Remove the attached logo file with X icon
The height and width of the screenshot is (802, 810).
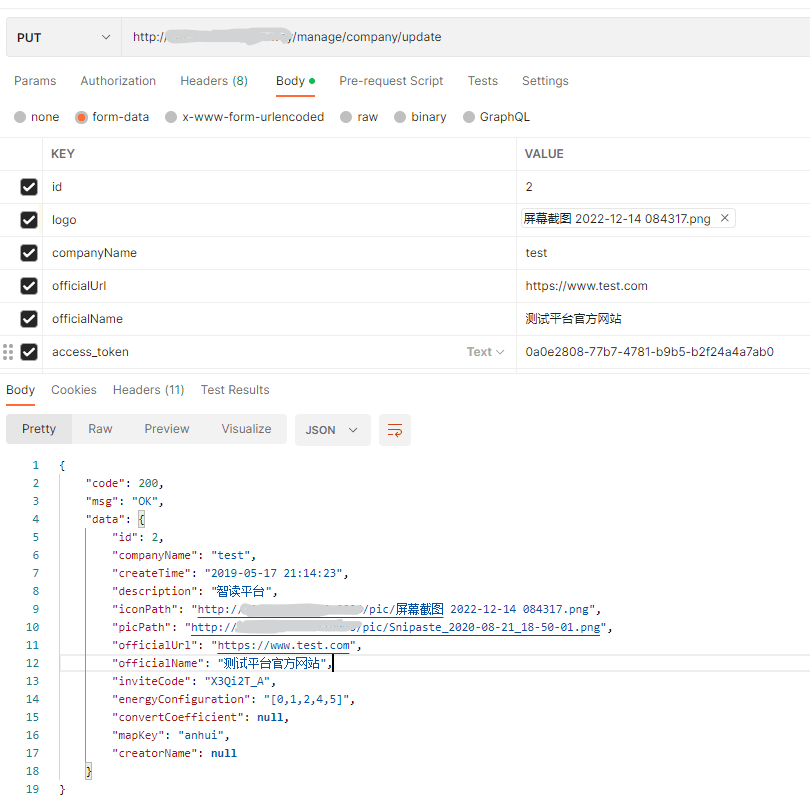[x=724, y=218]
